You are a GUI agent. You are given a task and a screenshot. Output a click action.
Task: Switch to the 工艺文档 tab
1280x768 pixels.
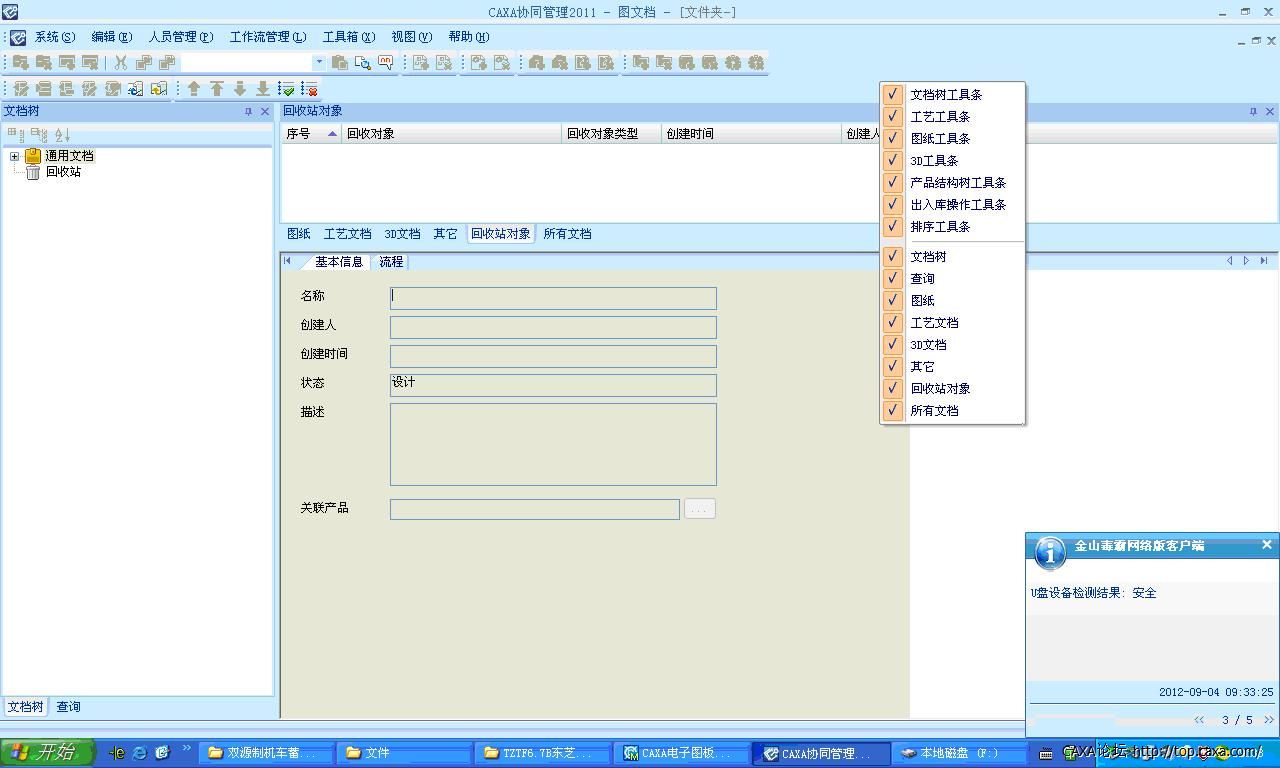[347, 234]
